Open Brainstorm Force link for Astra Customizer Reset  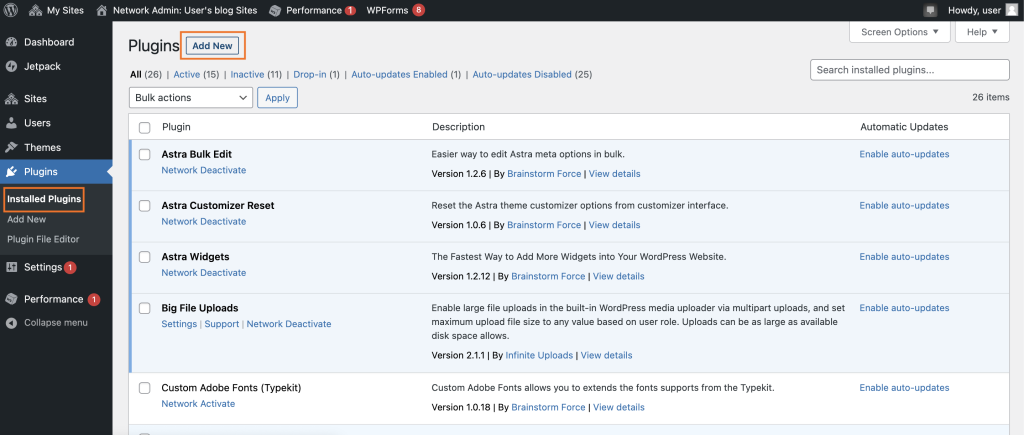tap(544, 225)
